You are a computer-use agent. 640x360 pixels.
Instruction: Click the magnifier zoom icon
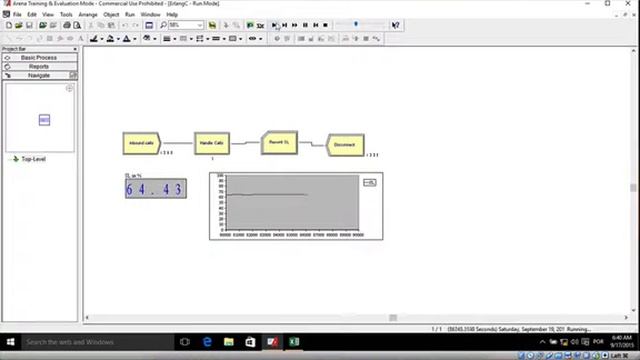[x=163, y=25]
